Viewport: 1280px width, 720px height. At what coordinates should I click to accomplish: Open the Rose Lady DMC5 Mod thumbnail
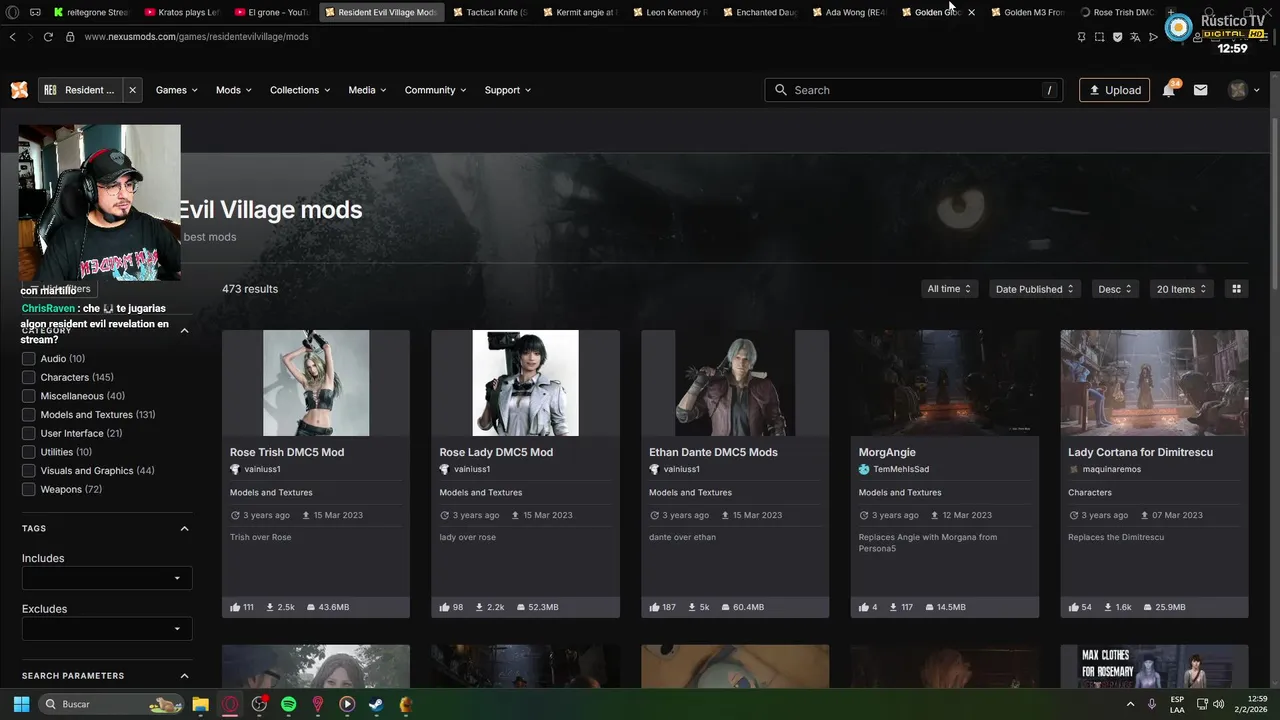[x=525, y=383]
